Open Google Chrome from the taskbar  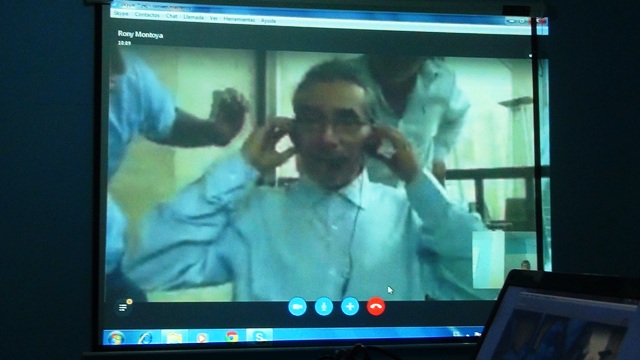click(231, 337)
